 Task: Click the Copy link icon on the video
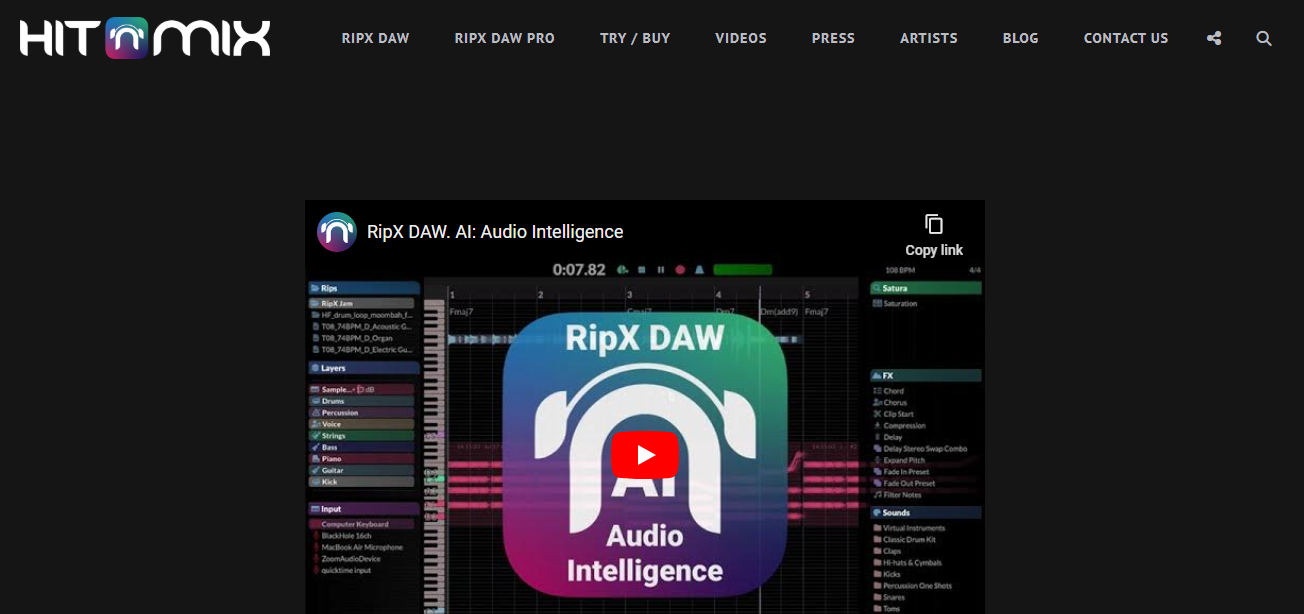coord(933,225)
